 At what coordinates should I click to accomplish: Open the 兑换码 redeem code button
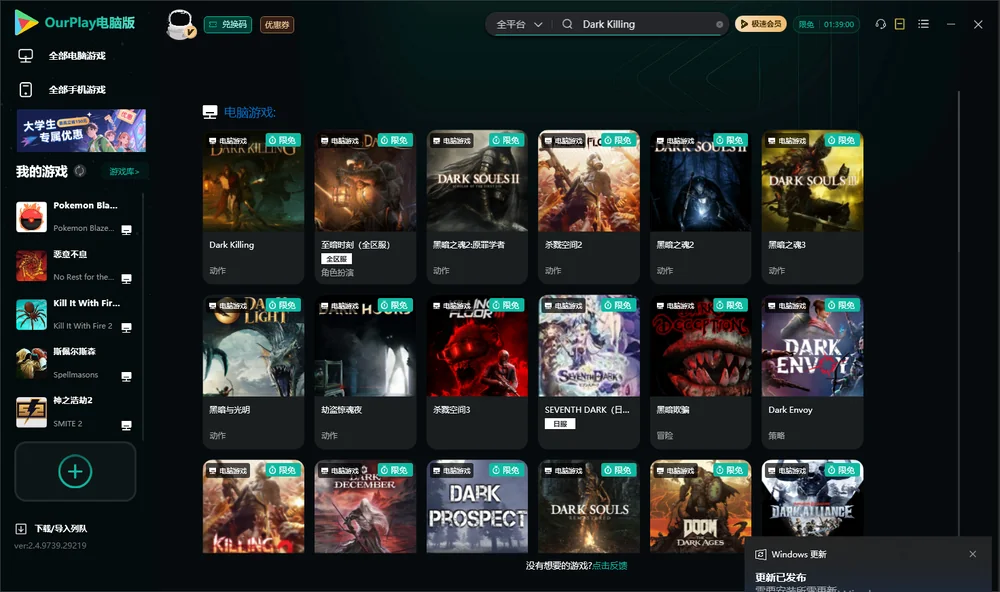(228, 24)
